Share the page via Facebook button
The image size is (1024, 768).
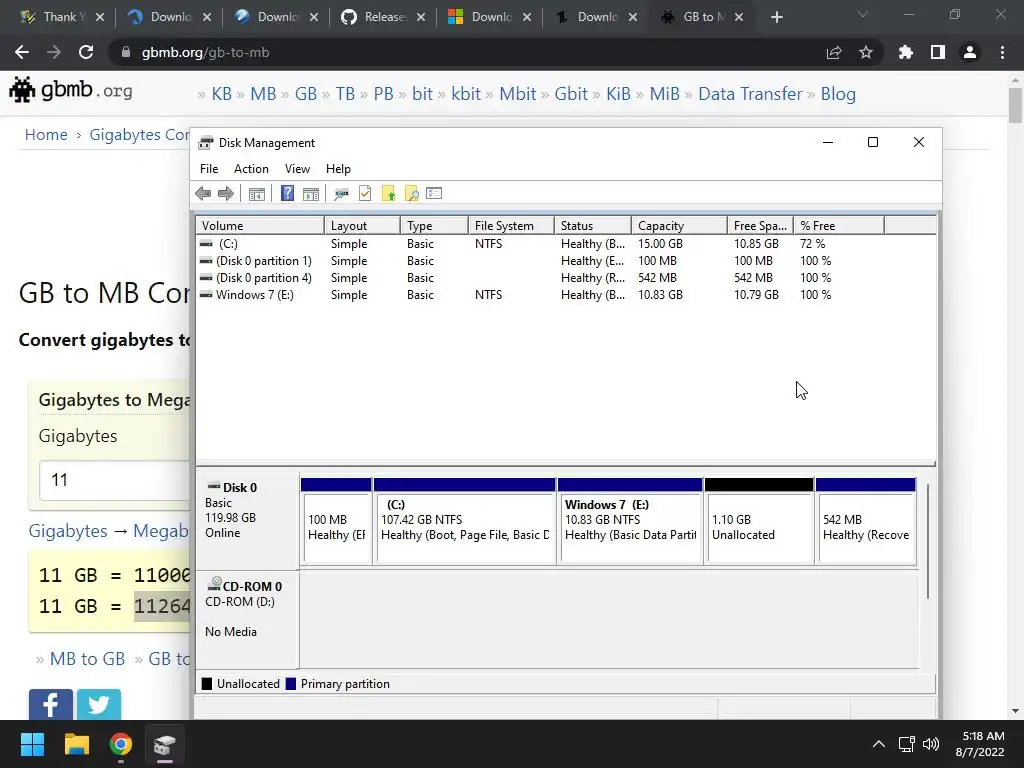point(51,705)
